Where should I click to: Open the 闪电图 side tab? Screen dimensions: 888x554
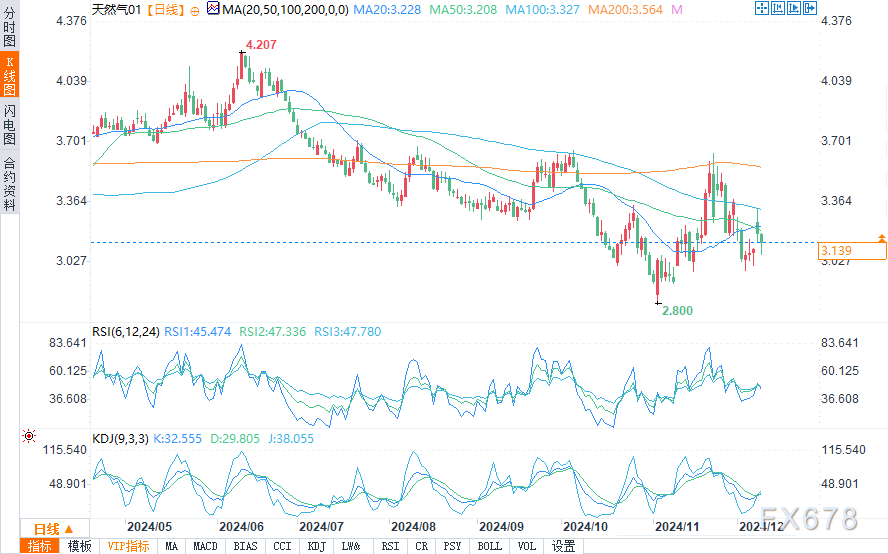click(10, 124)
